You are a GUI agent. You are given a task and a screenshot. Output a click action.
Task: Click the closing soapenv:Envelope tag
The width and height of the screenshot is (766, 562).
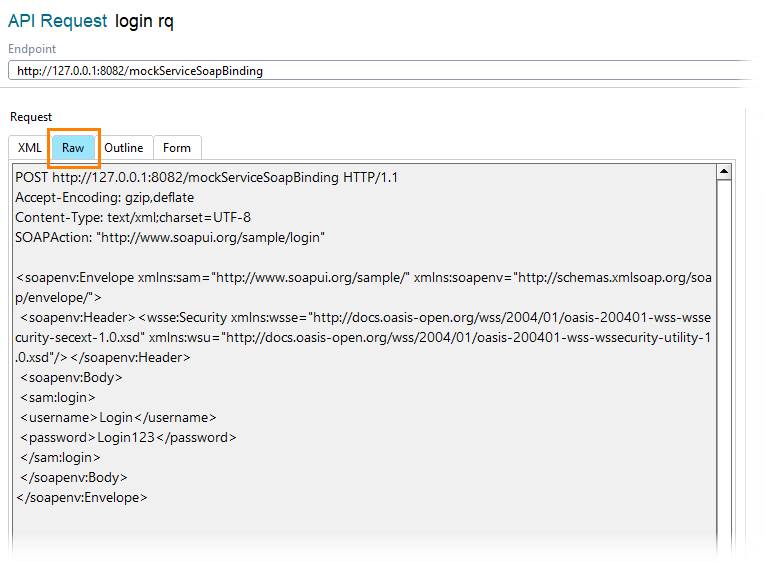click(82, 497)
